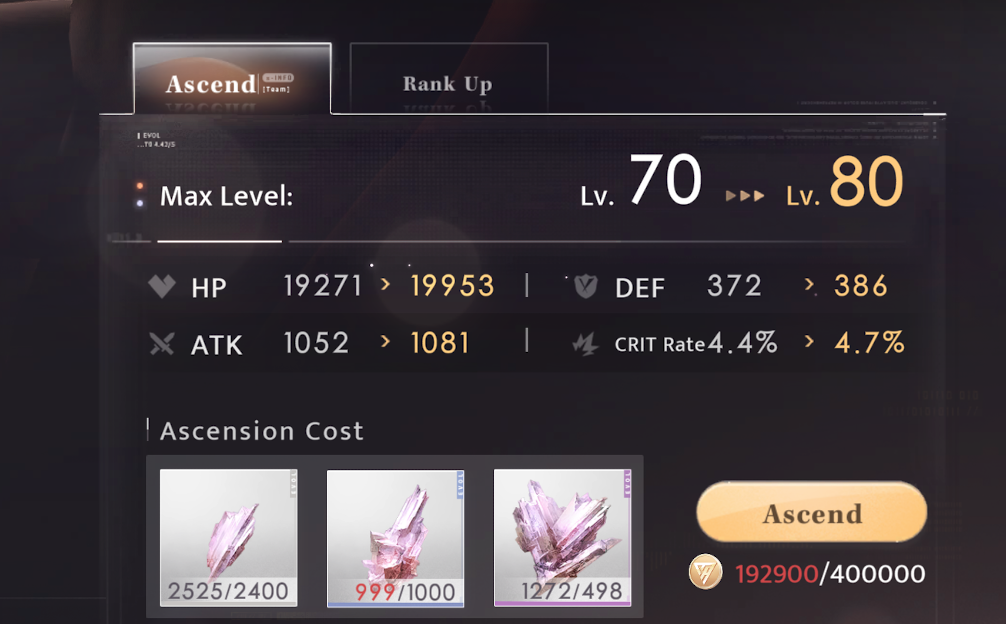Switch to the Rank Up tab

(x=449, y=78)
